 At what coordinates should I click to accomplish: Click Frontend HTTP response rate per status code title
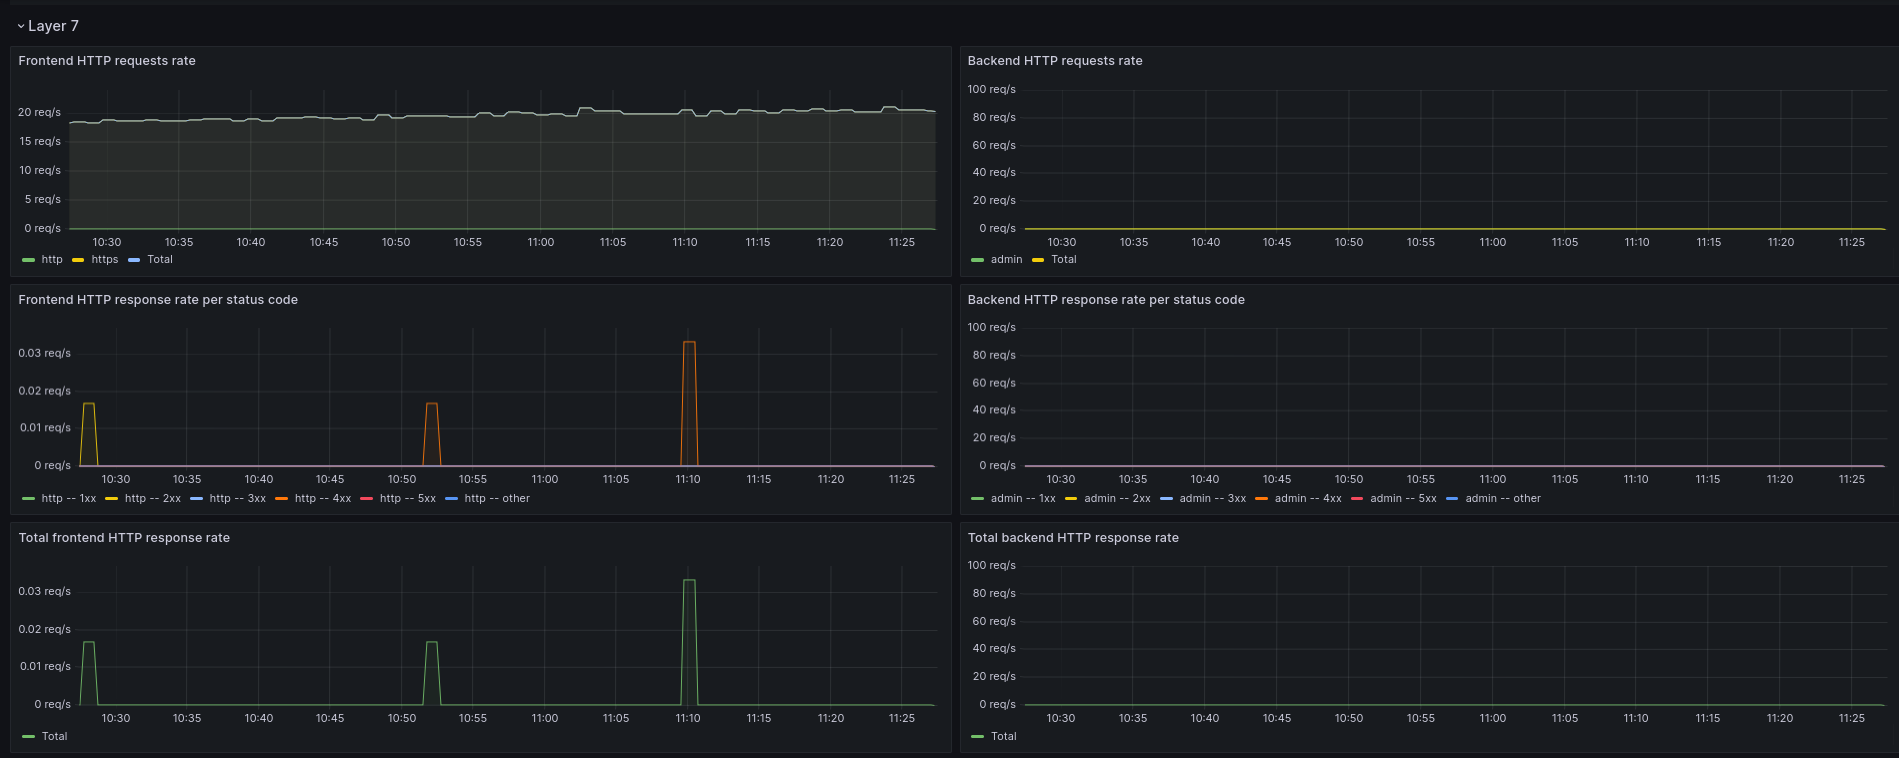pos(158,300)
